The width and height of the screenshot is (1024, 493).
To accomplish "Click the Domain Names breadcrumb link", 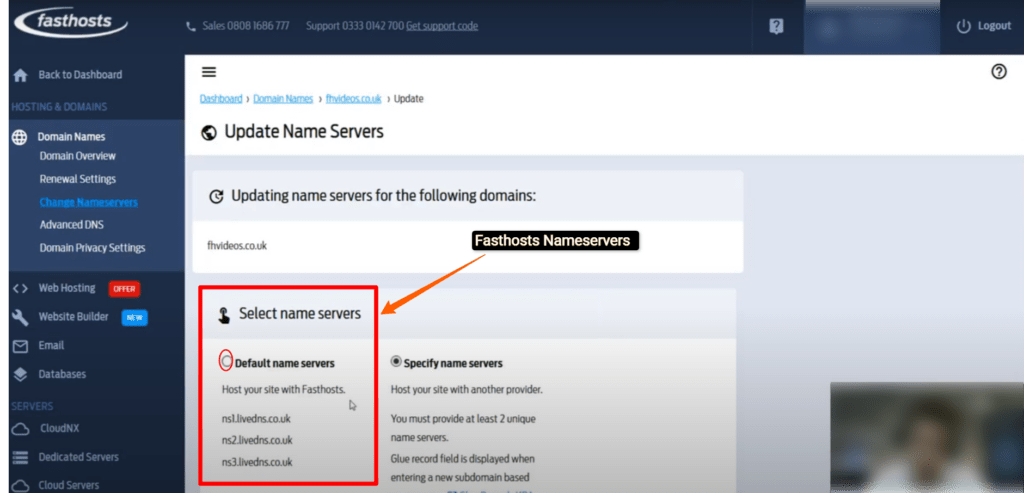I will pyautogui.click(x=283, y=99).
